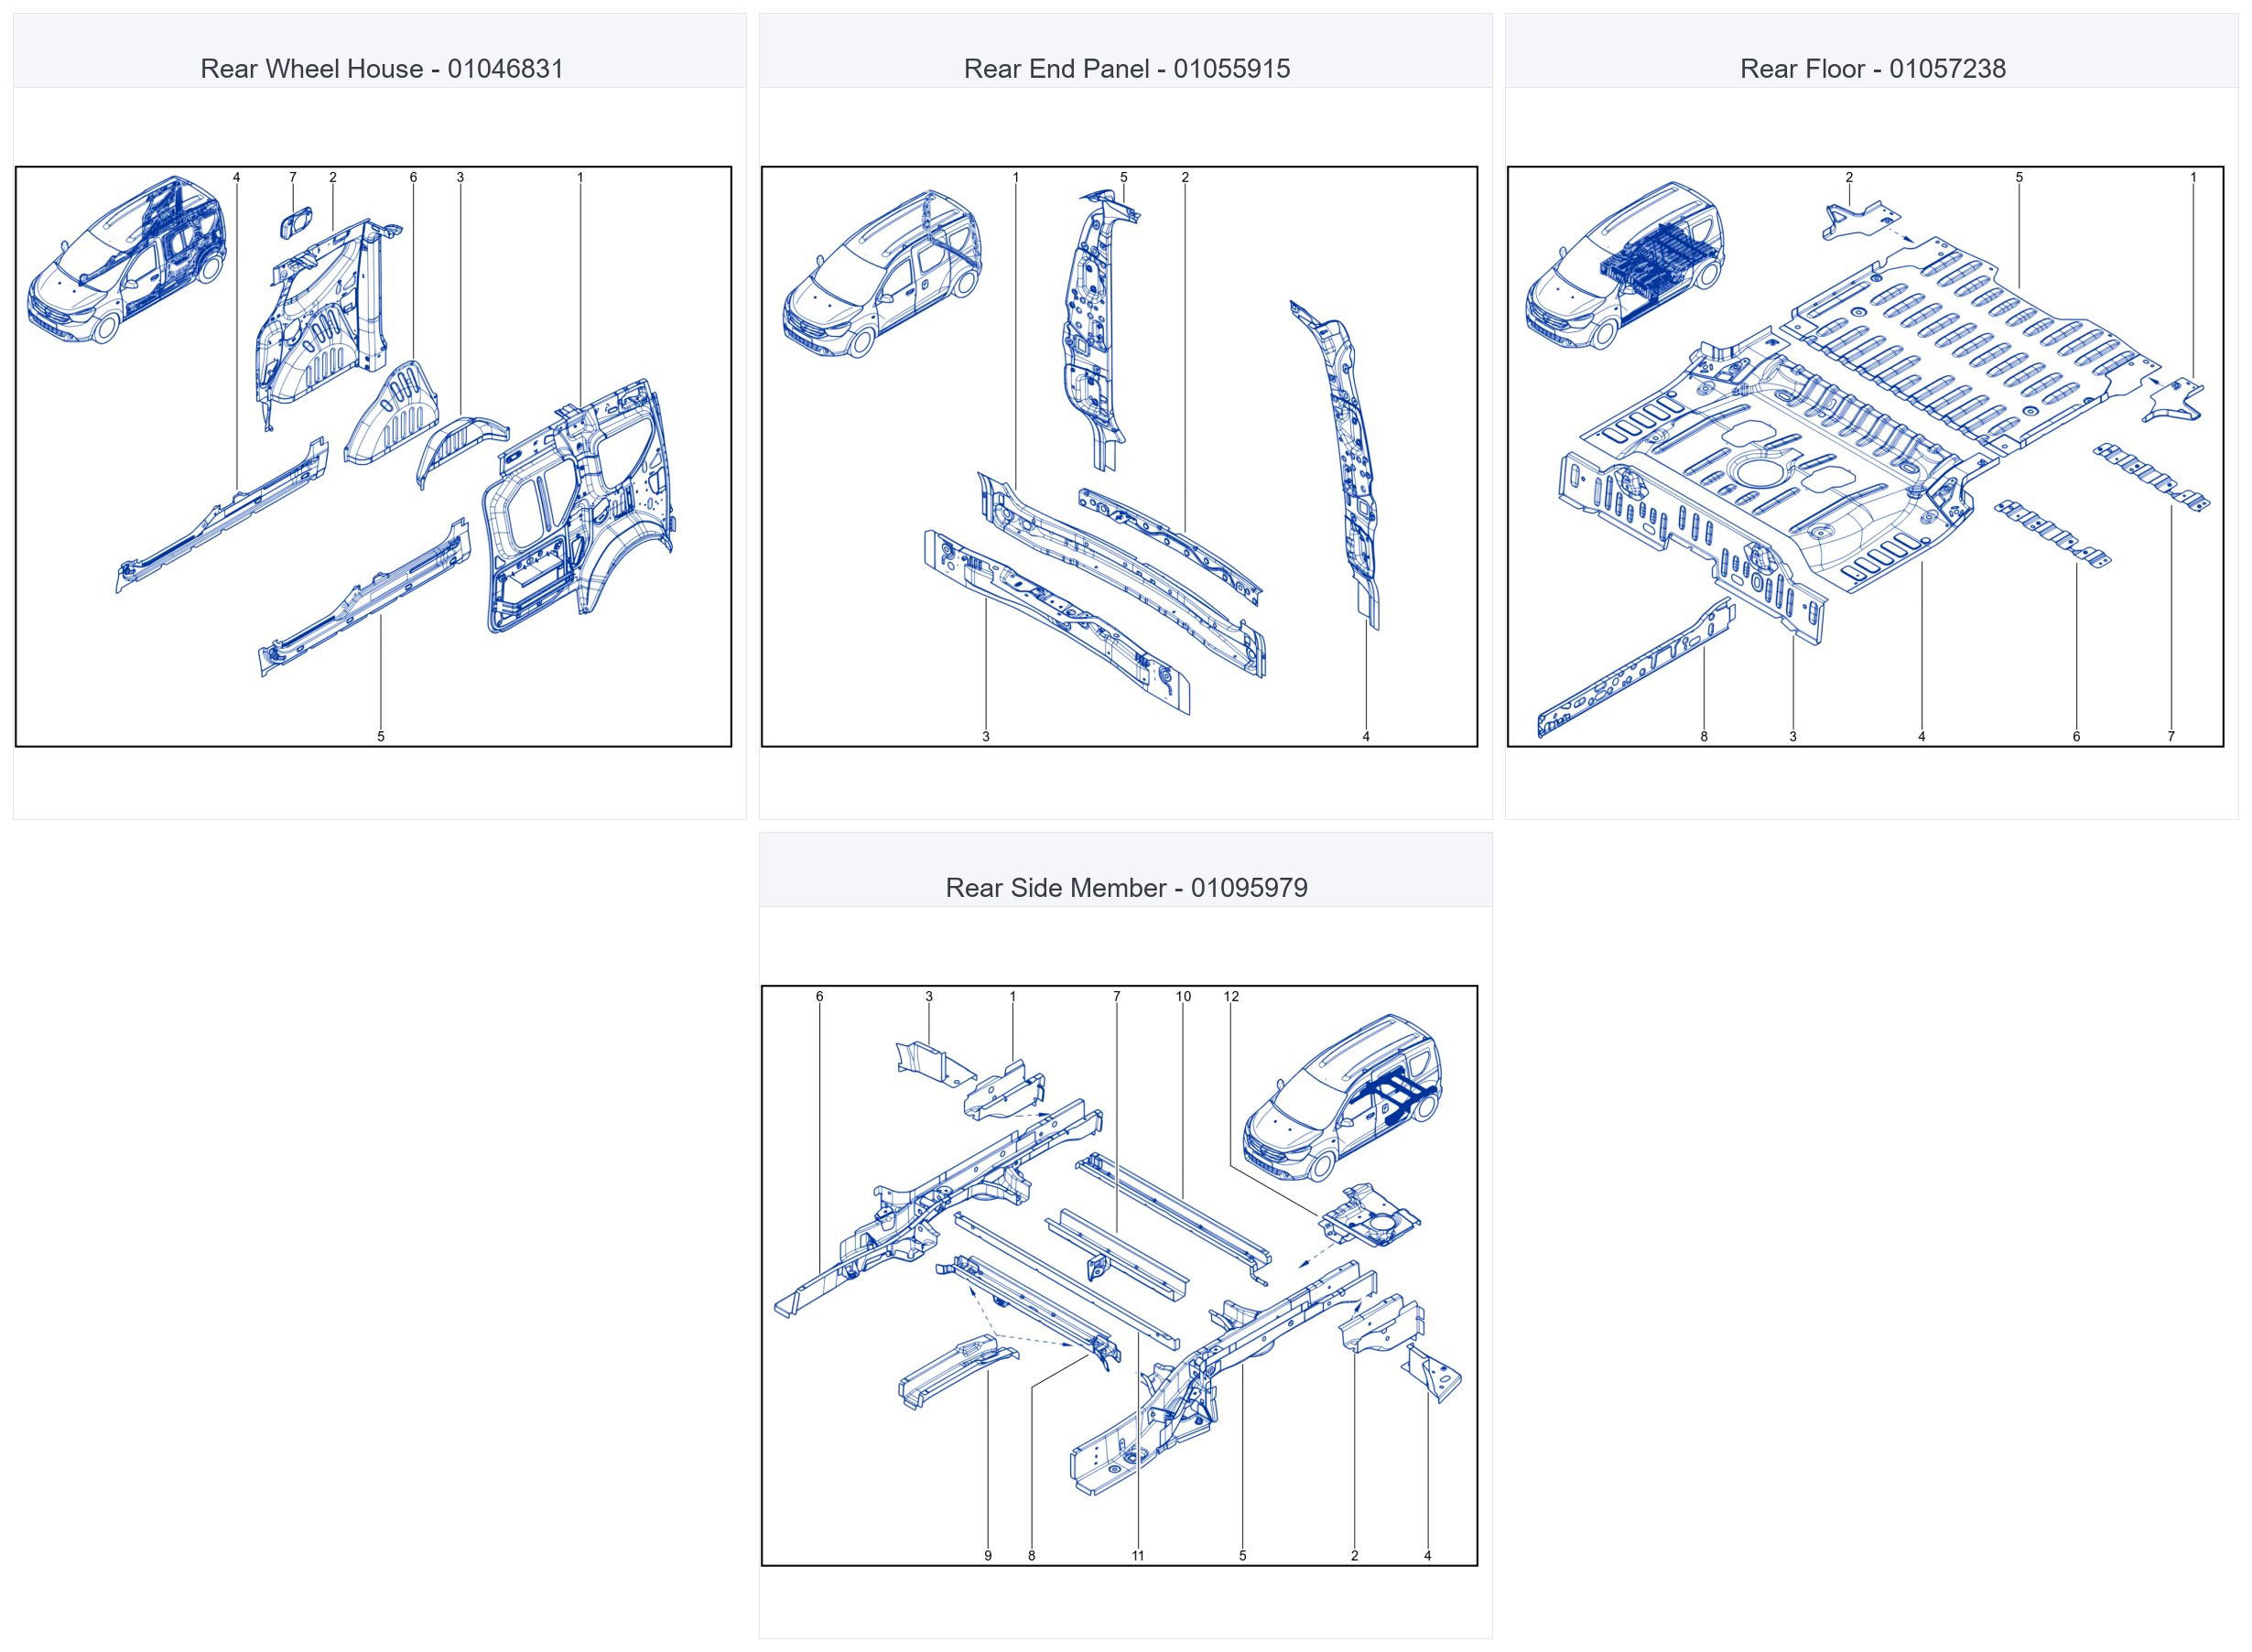Select part number 6 in Rear Wheel House
This screenshot has height=1652, width=2252.
pyautogui.click(x=413, y=177)
